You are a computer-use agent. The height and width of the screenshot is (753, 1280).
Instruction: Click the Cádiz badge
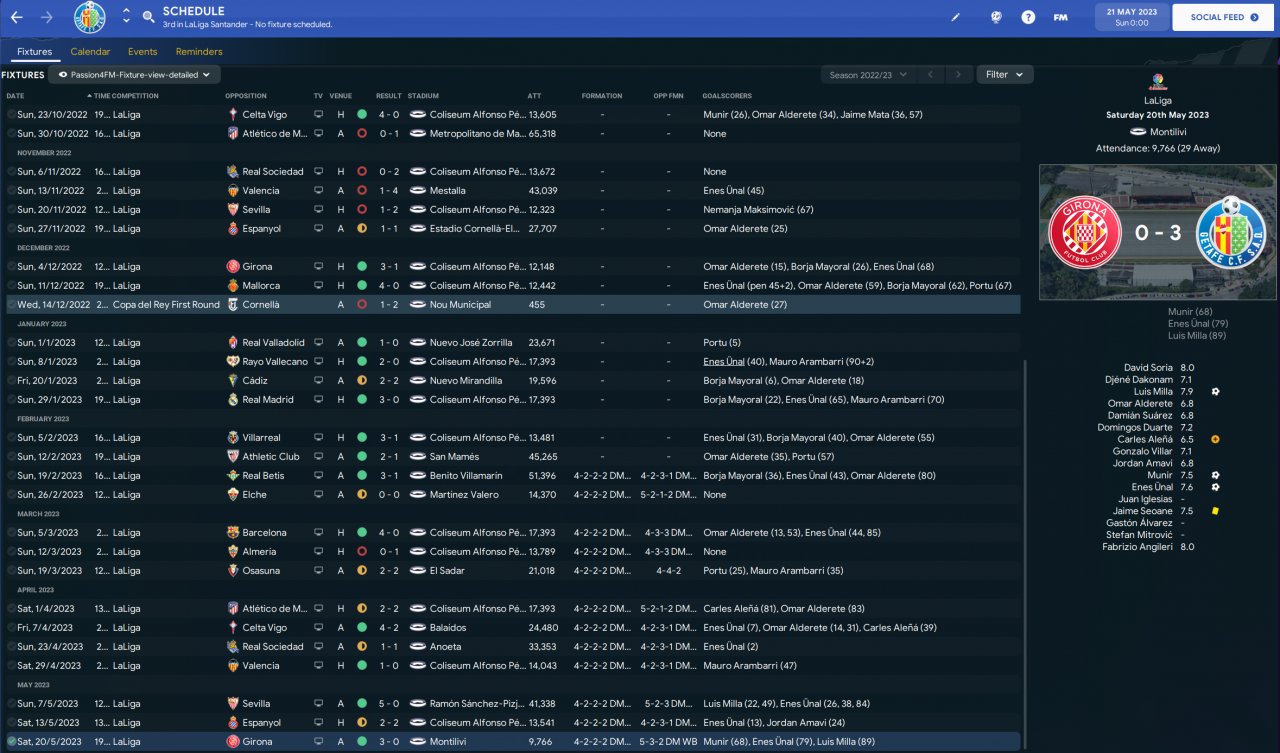pos(233,381)
